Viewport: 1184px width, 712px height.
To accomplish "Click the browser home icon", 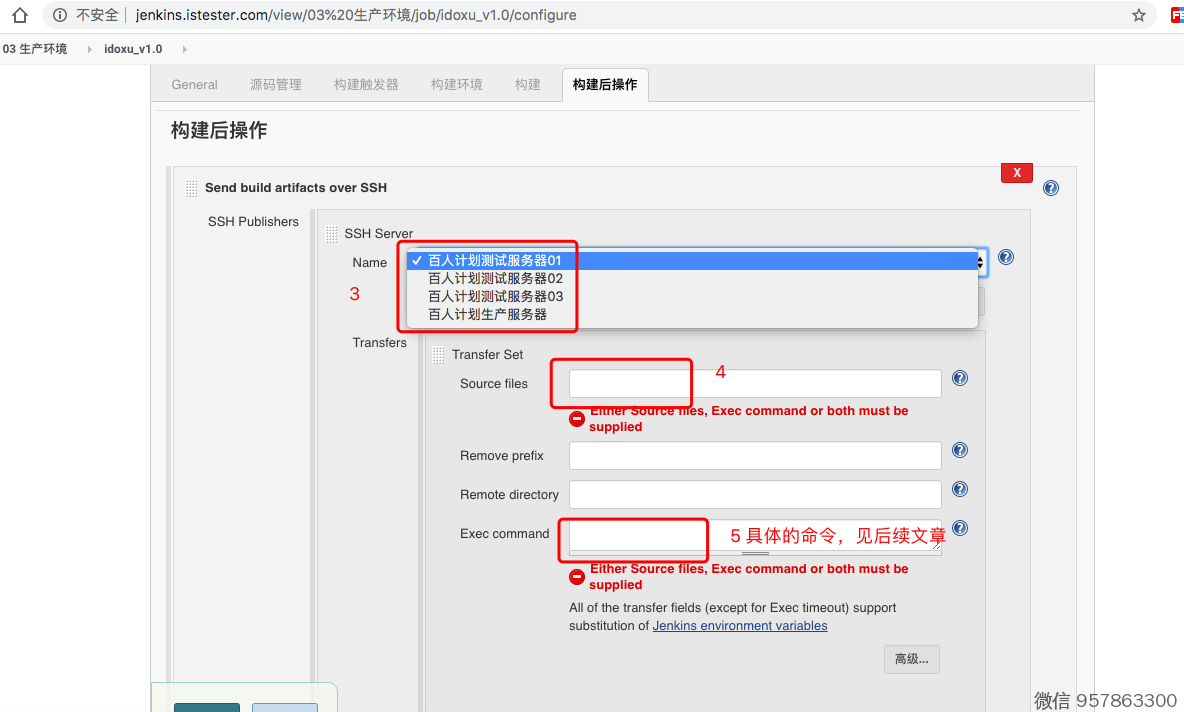I will tap(19, 15).
